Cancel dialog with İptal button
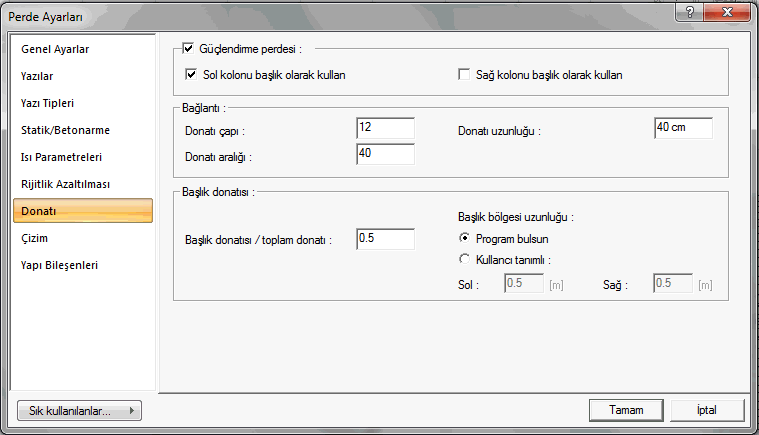 [707, 410]
